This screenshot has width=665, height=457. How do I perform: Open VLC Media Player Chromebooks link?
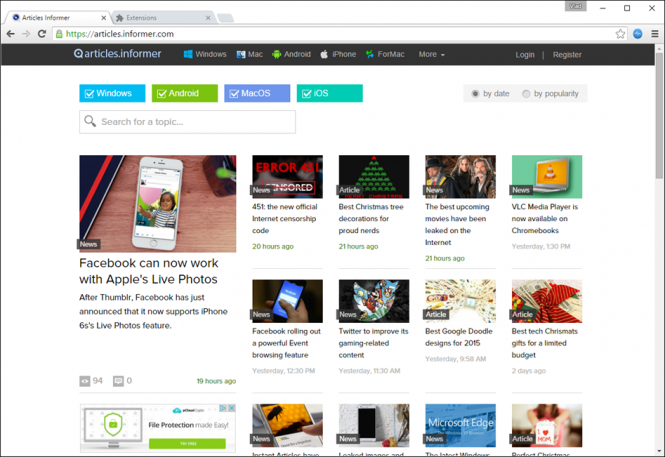(545, 219)
